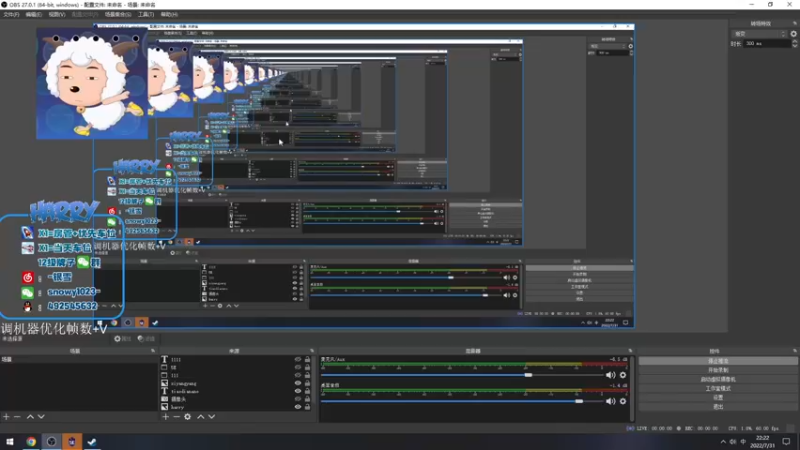The width and height of the screenshot is (800, 450).
Task: Click the 停止推流 button
Action: click(718, 361)
